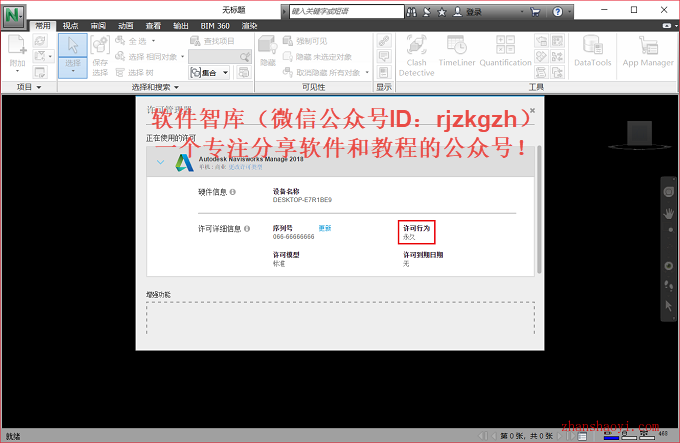Click the Links chain icon in Display panel
Screen dimensions: 680x443
384,41
